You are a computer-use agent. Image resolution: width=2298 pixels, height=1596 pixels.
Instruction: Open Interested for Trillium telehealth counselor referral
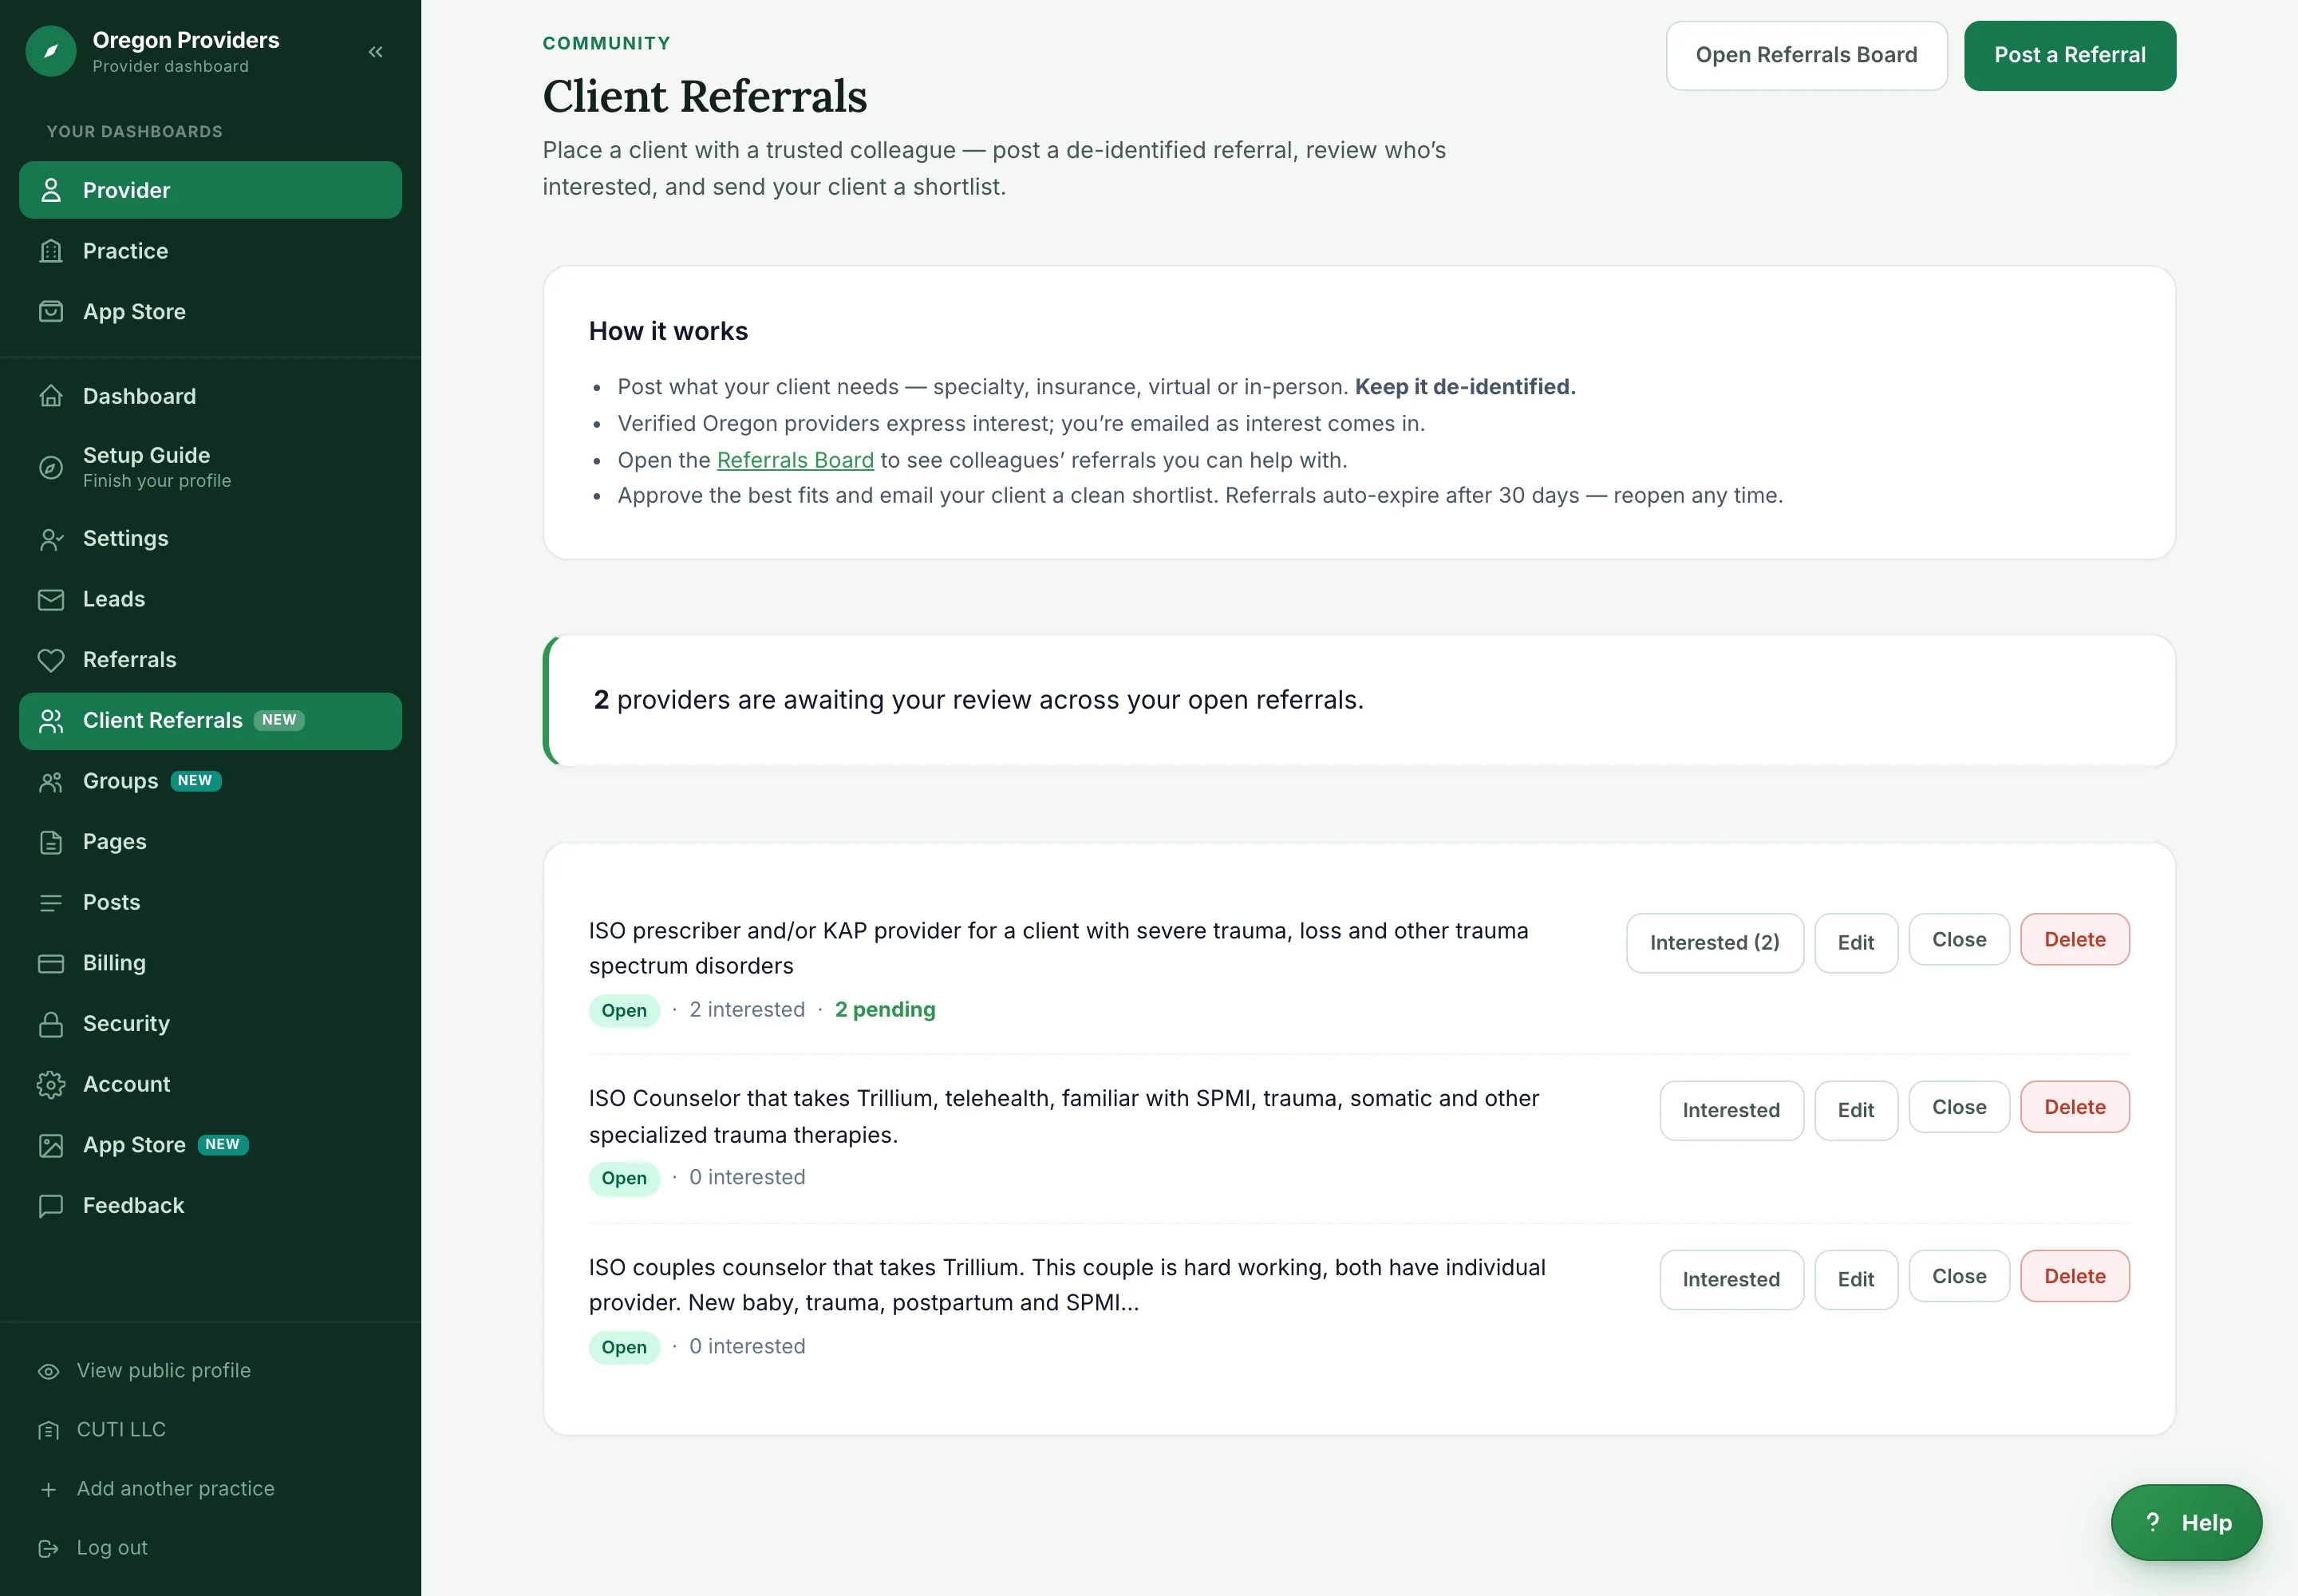[x=1731, y=1111]
